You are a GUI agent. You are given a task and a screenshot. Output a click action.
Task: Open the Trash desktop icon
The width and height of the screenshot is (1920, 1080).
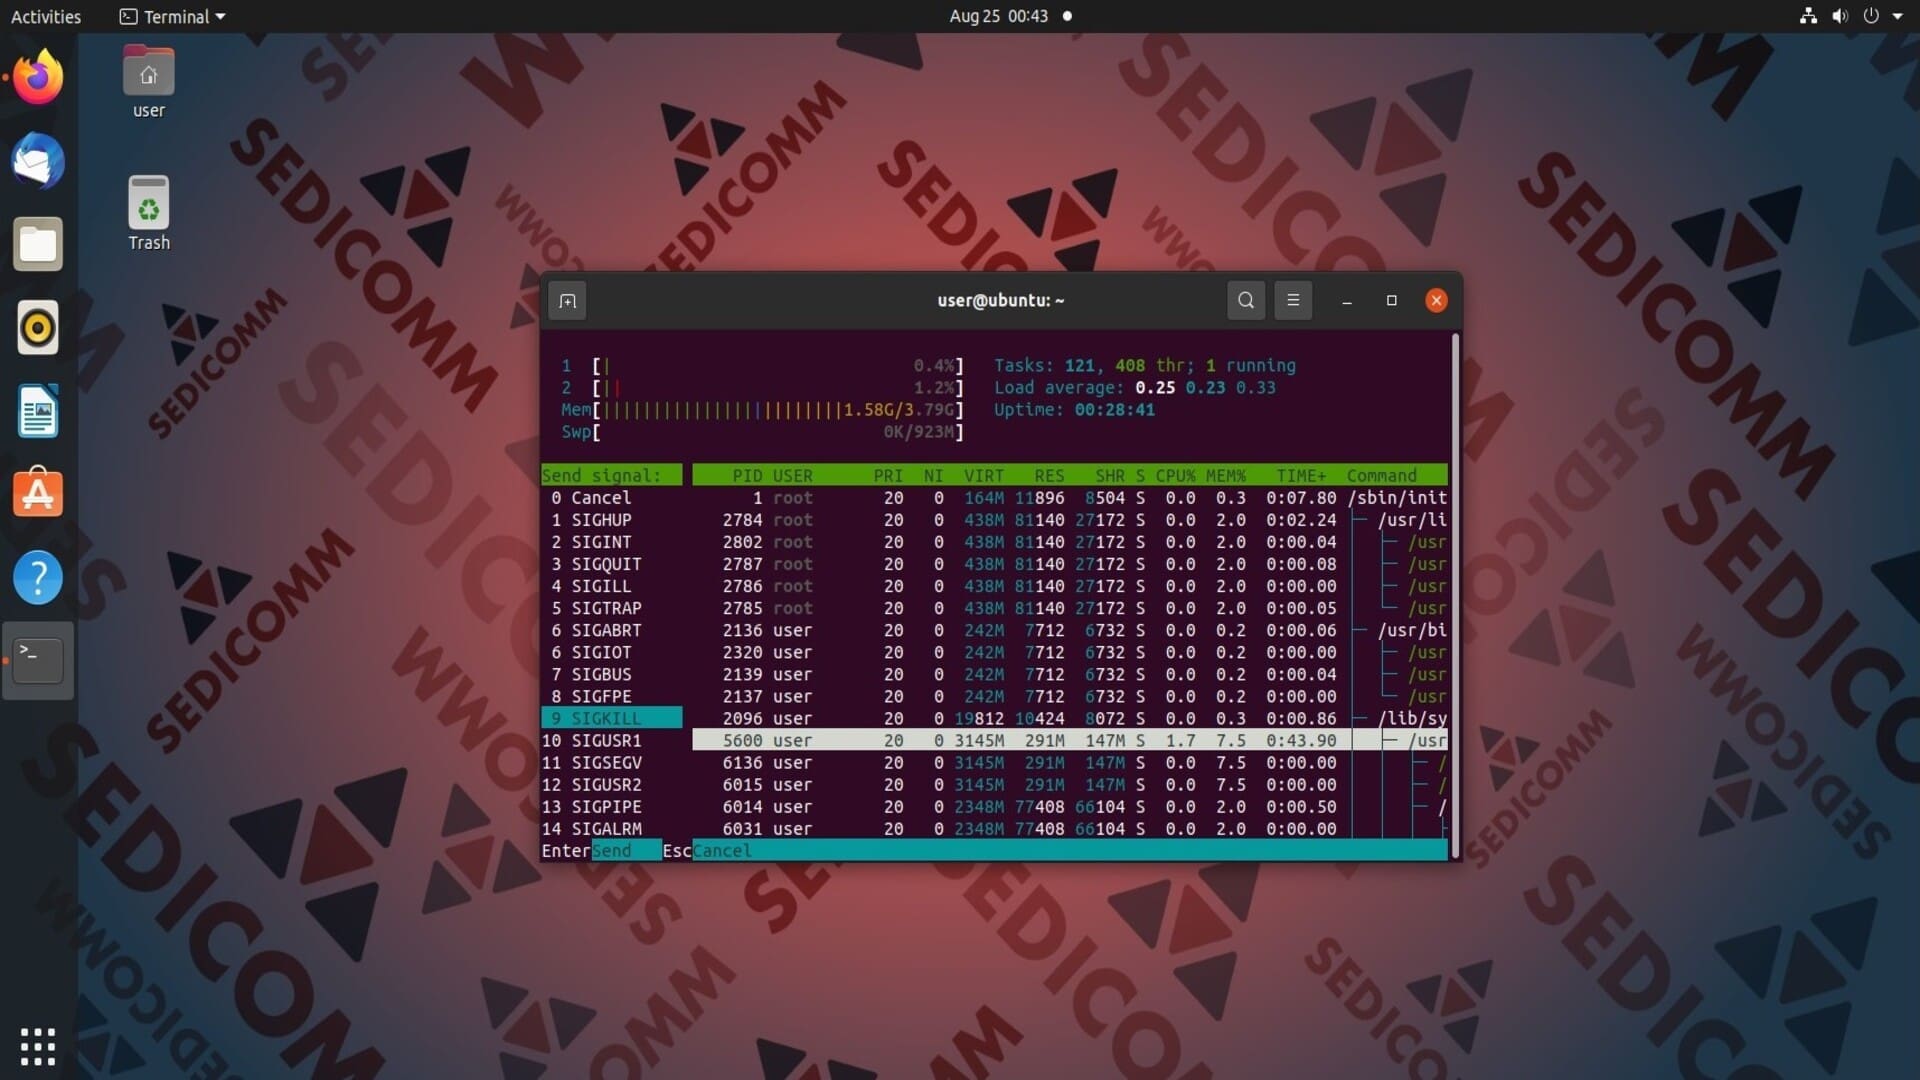point(148,213)
